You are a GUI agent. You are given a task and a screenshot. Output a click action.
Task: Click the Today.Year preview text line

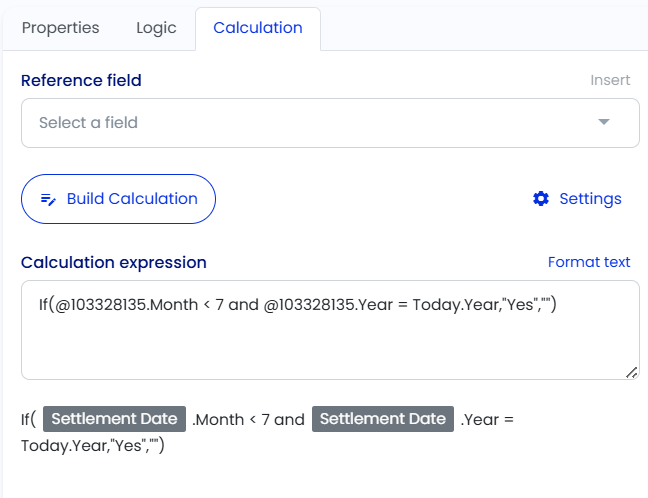[x=93, y=446]
